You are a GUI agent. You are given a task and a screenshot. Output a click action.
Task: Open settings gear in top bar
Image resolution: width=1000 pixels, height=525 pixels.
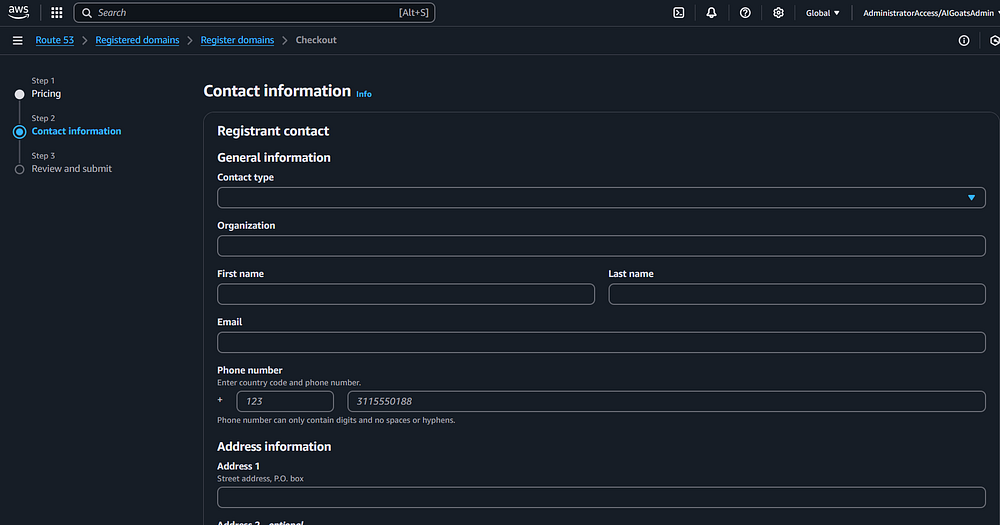coord(779,13)
